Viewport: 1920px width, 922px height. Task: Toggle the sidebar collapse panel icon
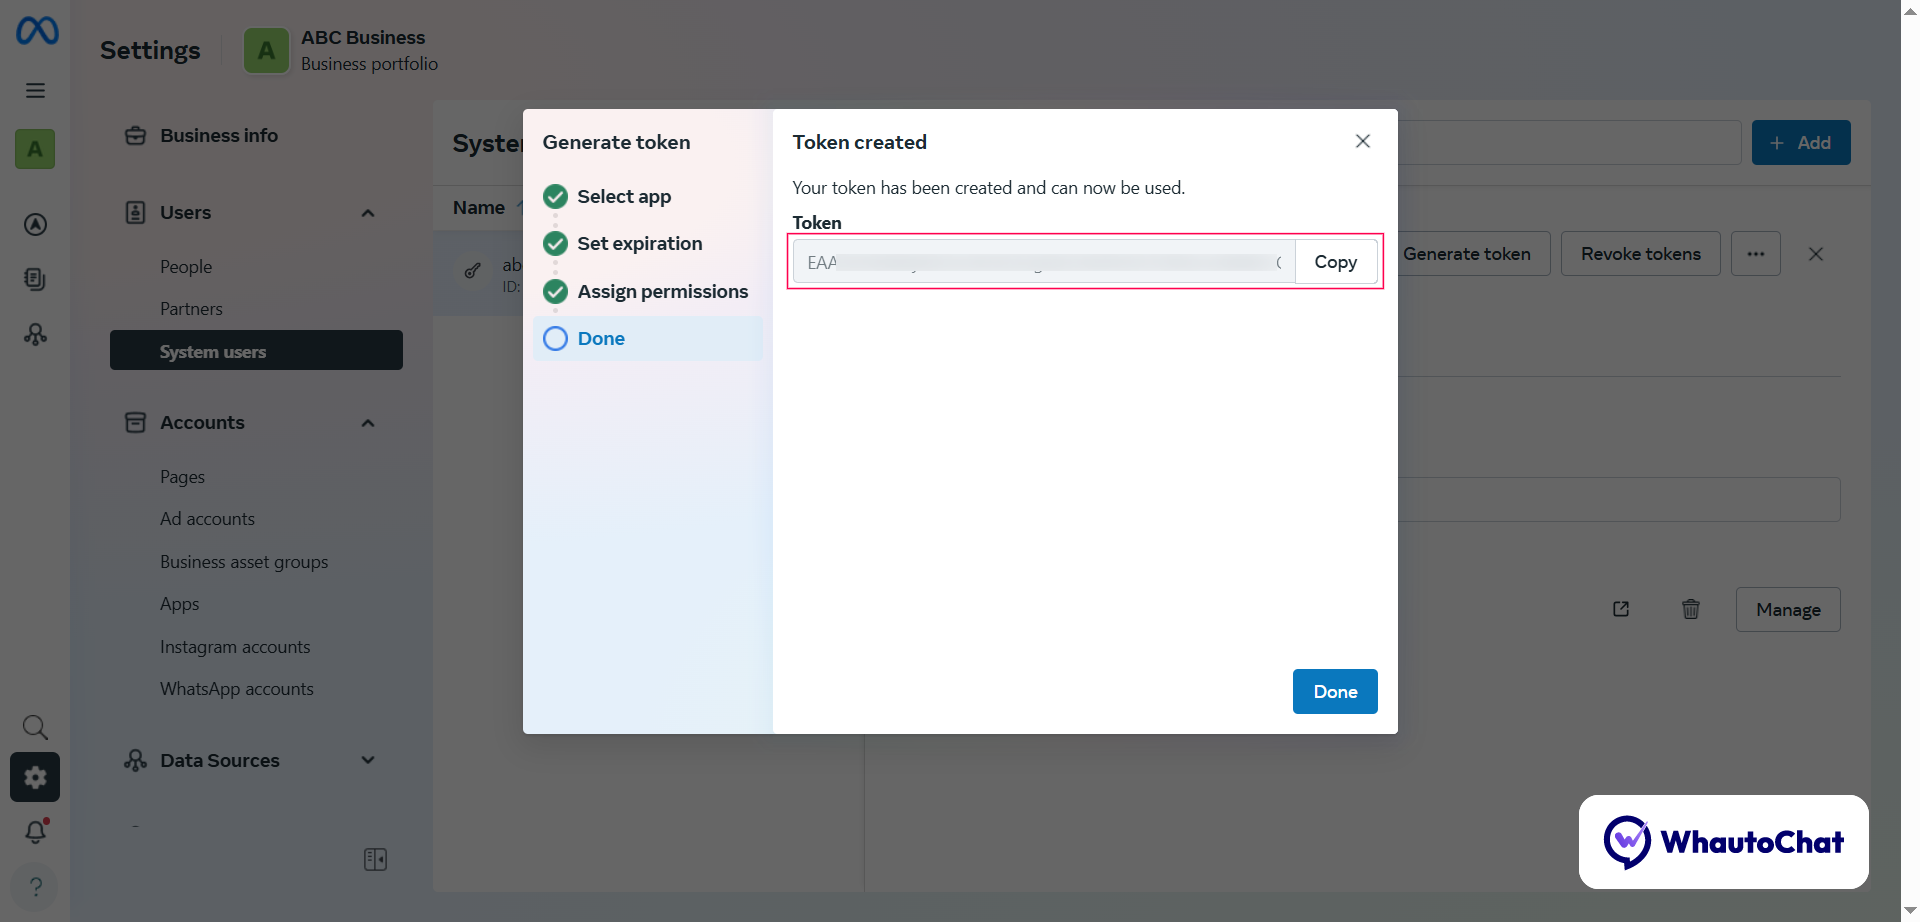[375, 860]
